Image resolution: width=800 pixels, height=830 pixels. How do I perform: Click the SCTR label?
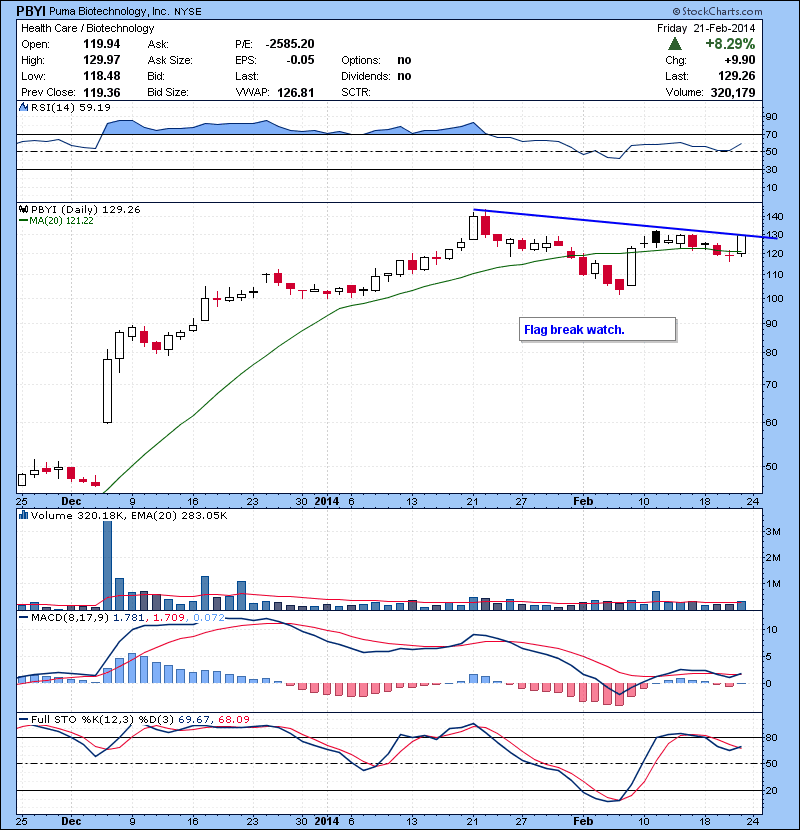pos(356,92)
